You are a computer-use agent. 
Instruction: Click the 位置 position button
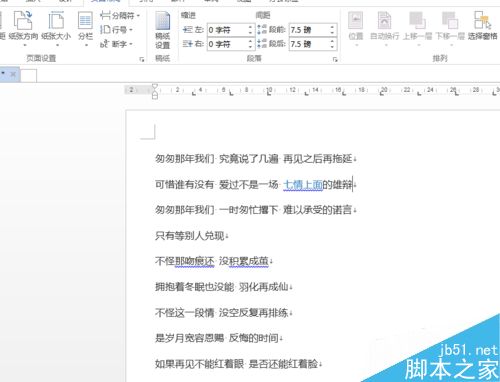click(x=355, y=28)
